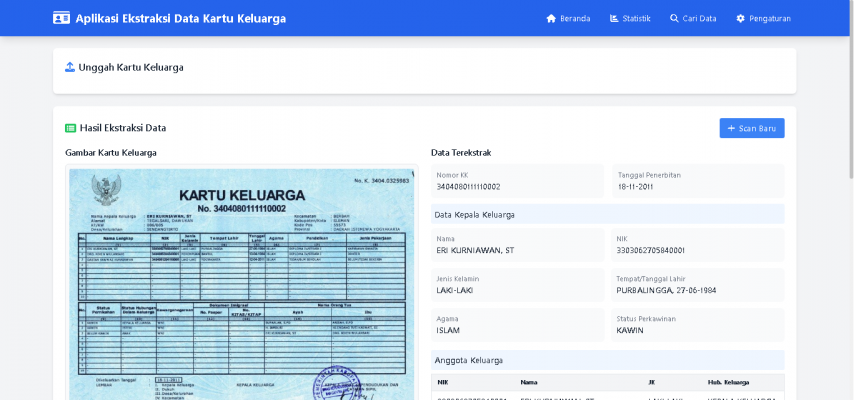Open the Statistik menu item
The width and height of the screenshot is (854, 400).
pos(630,19)
